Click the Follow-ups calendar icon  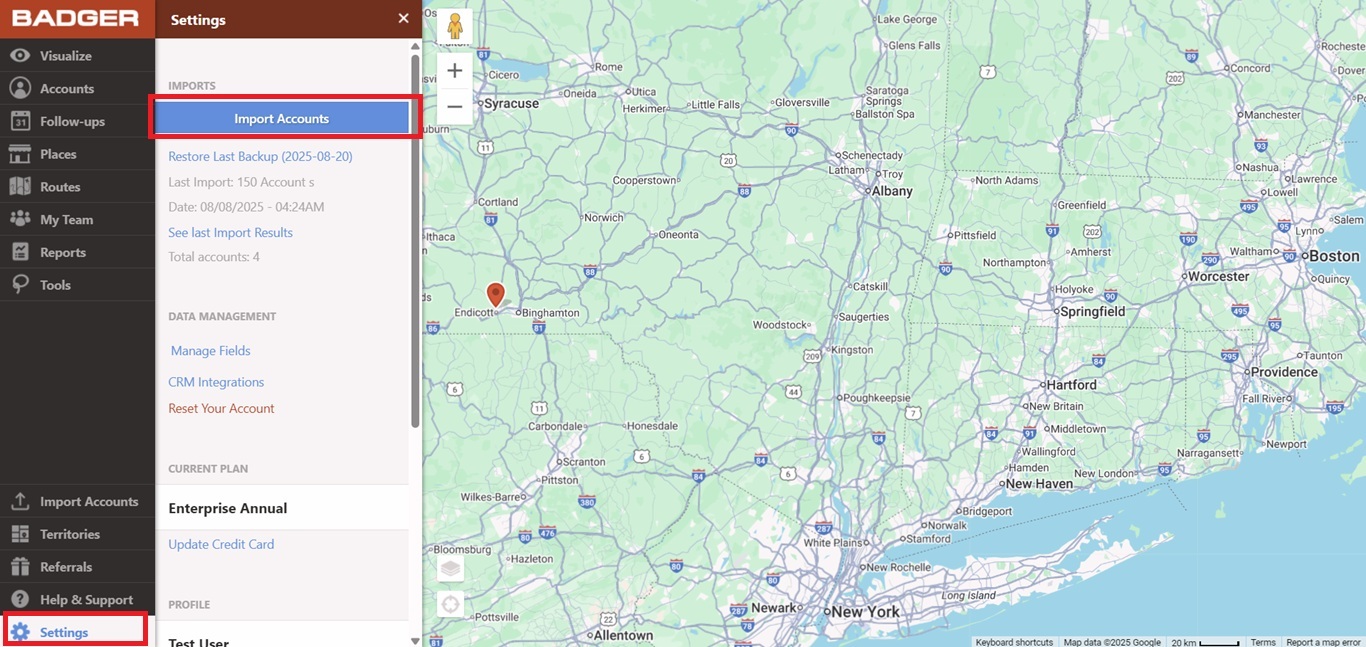click(20, 121)
